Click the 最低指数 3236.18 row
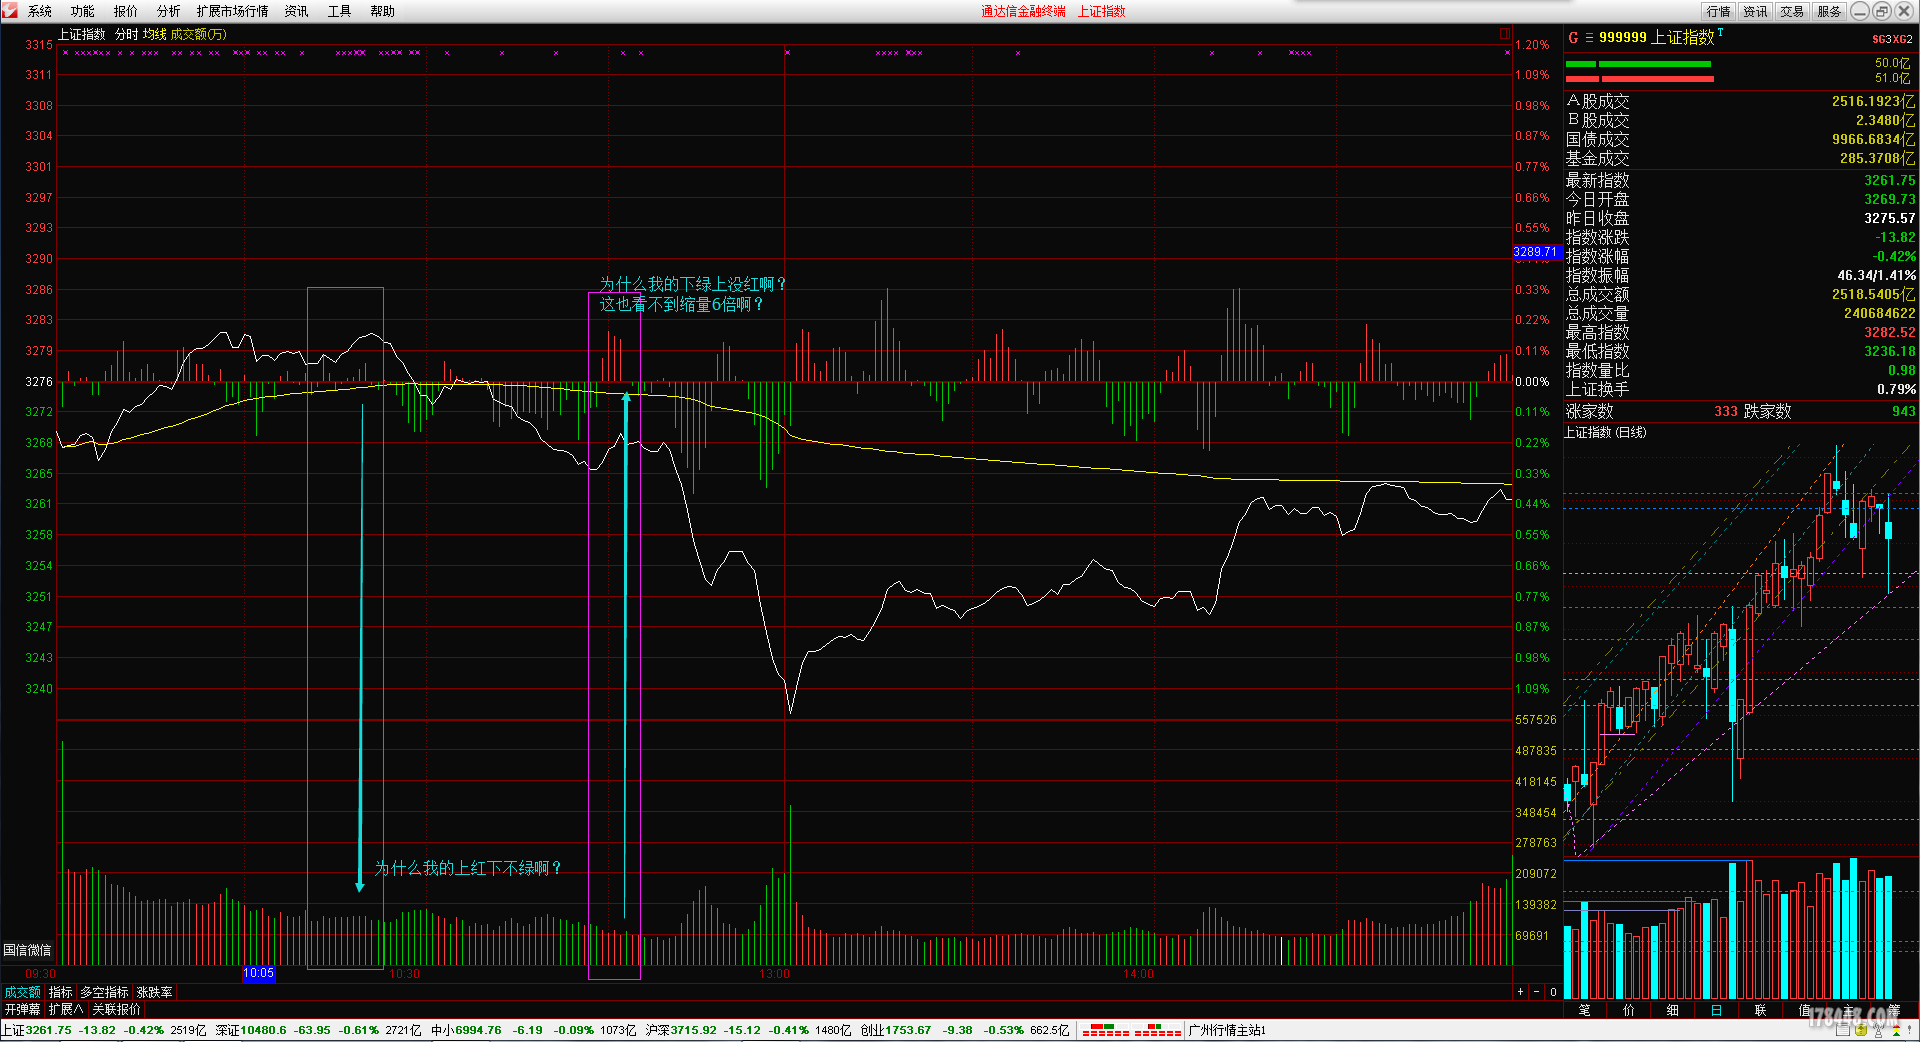This screenshot has width=1920, height=1042. tap(1741, 351)
